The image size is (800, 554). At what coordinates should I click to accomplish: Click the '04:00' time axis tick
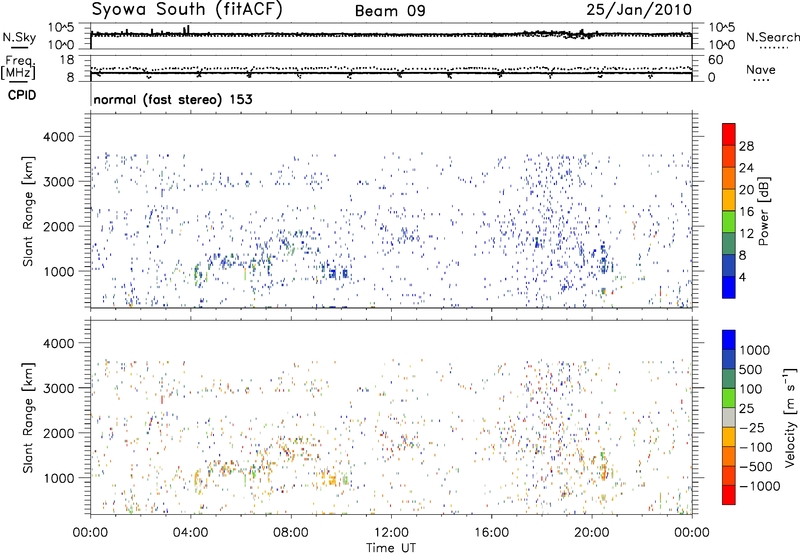[190, 533]
